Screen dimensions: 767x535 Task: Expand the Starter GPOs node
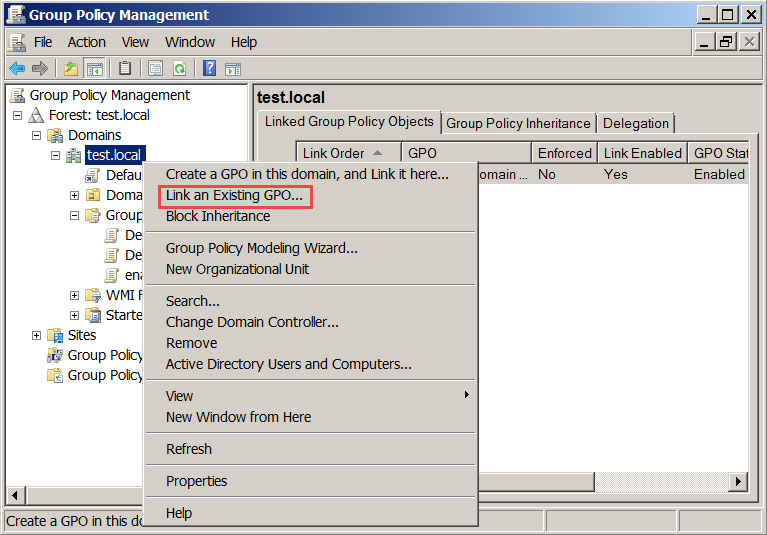[x=74, y=315]
